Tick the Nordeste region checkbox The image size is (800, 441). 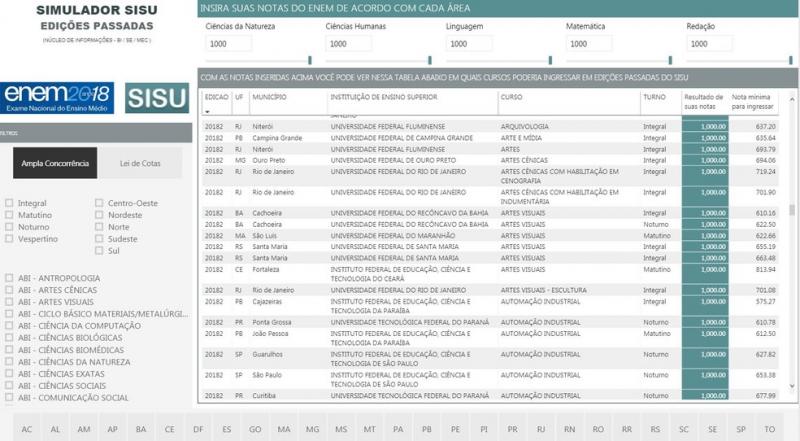click(x=99, y=215)
